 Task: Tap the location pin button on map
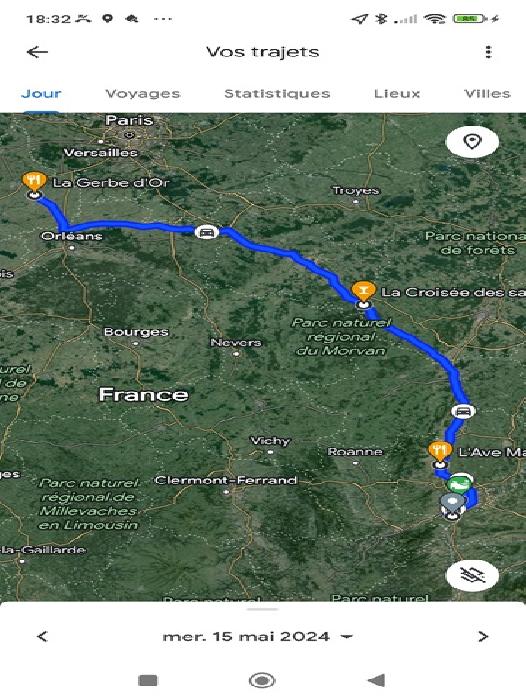pyautogui.click(x=472, y=142)
